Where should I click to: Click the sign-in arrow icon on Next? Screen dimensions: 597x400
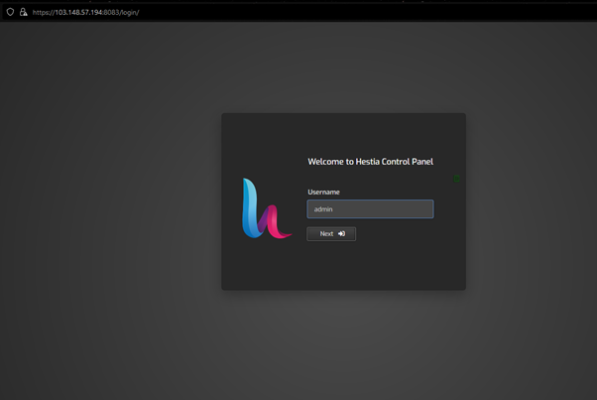click(342, 234)
